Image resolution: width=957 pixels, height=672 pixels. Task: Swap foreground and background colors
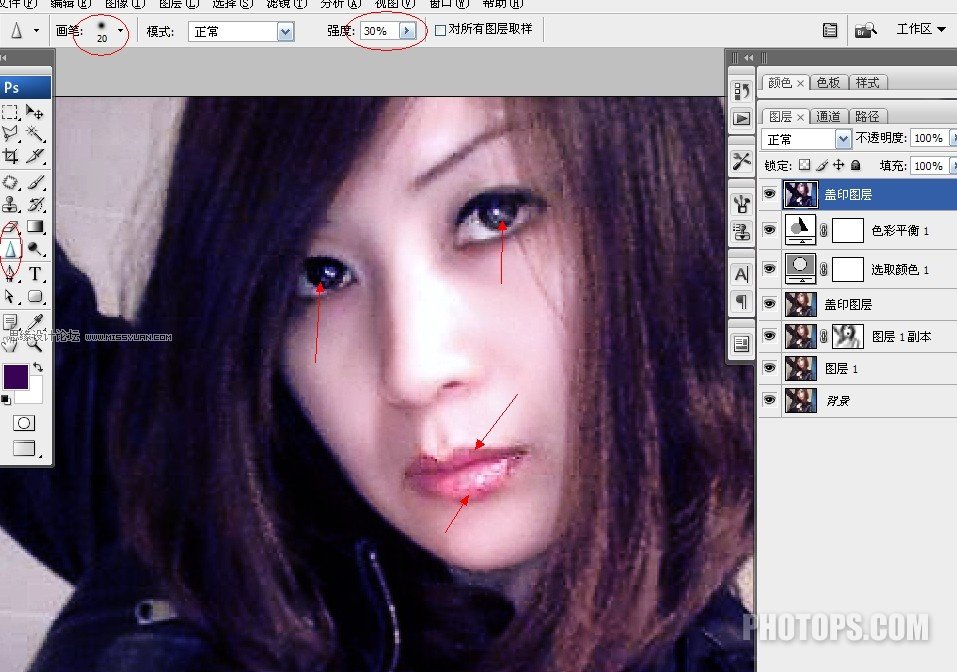[38, 367]
